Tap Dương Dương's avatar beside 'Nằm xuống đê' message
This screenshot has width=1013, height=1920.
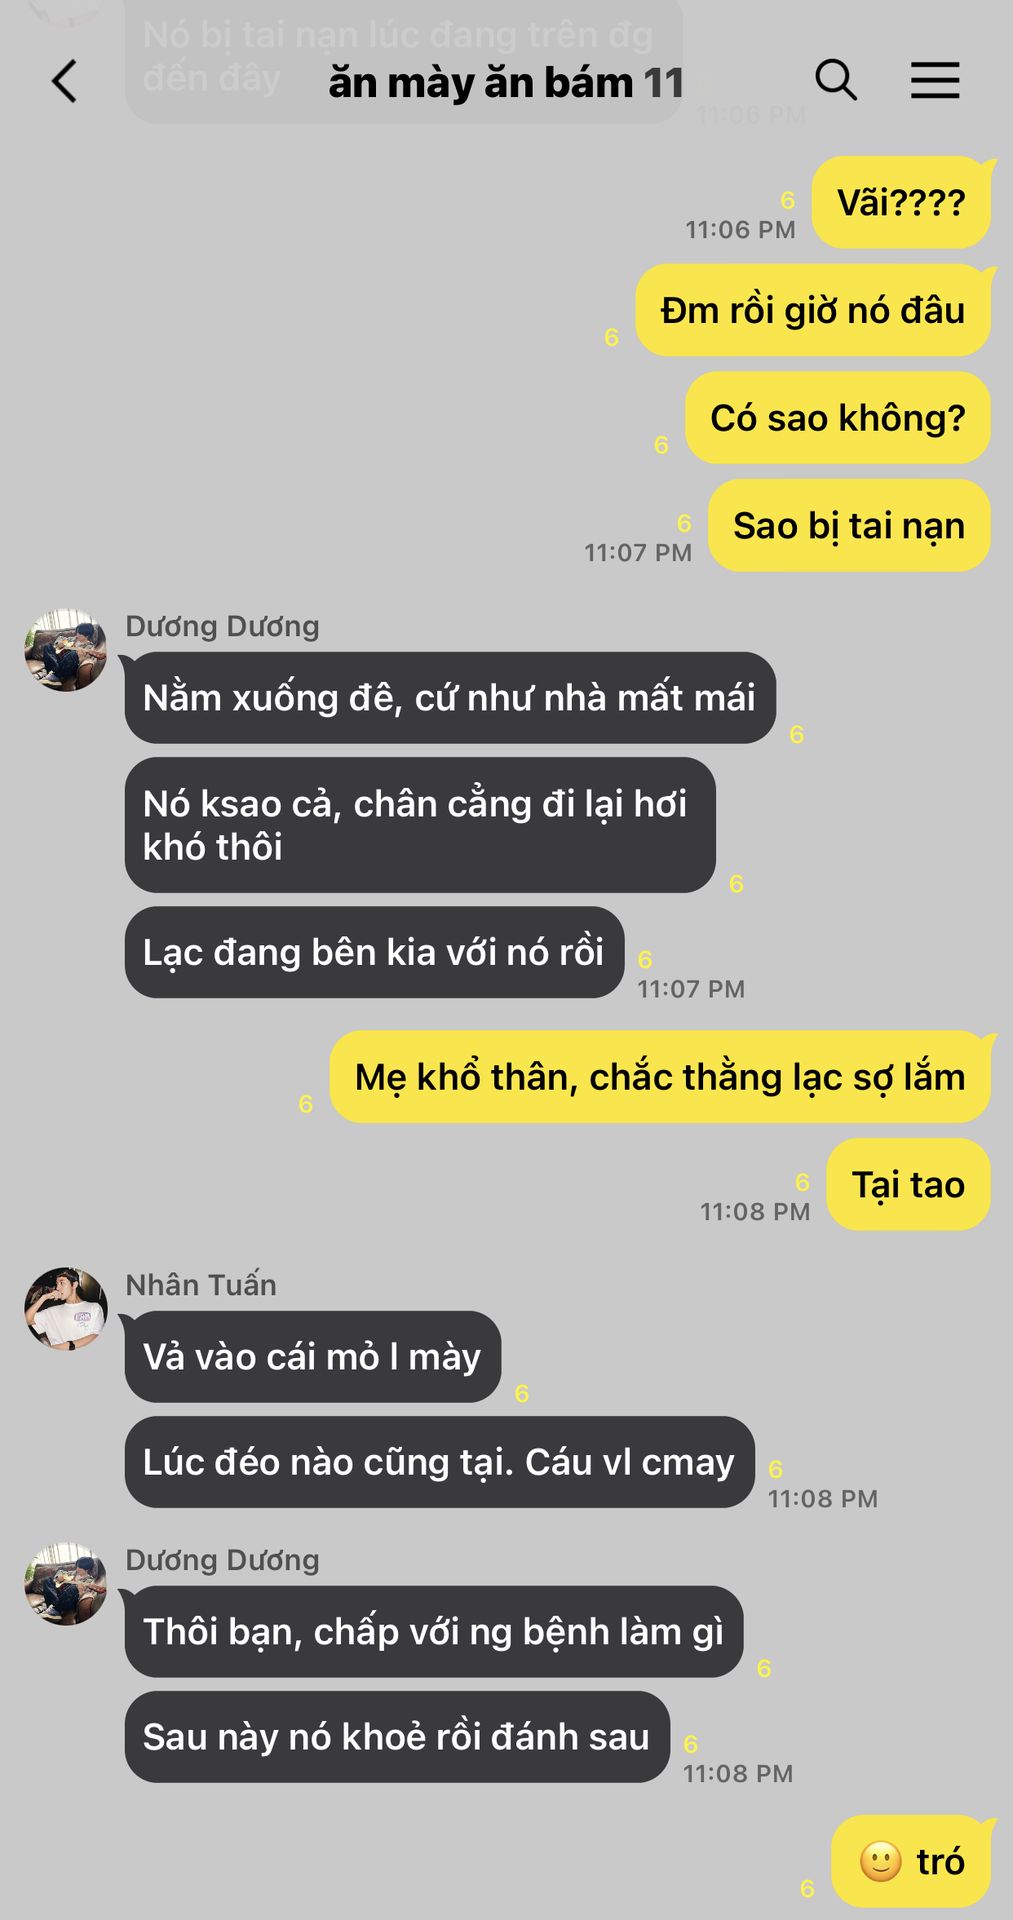click(66, 649)
